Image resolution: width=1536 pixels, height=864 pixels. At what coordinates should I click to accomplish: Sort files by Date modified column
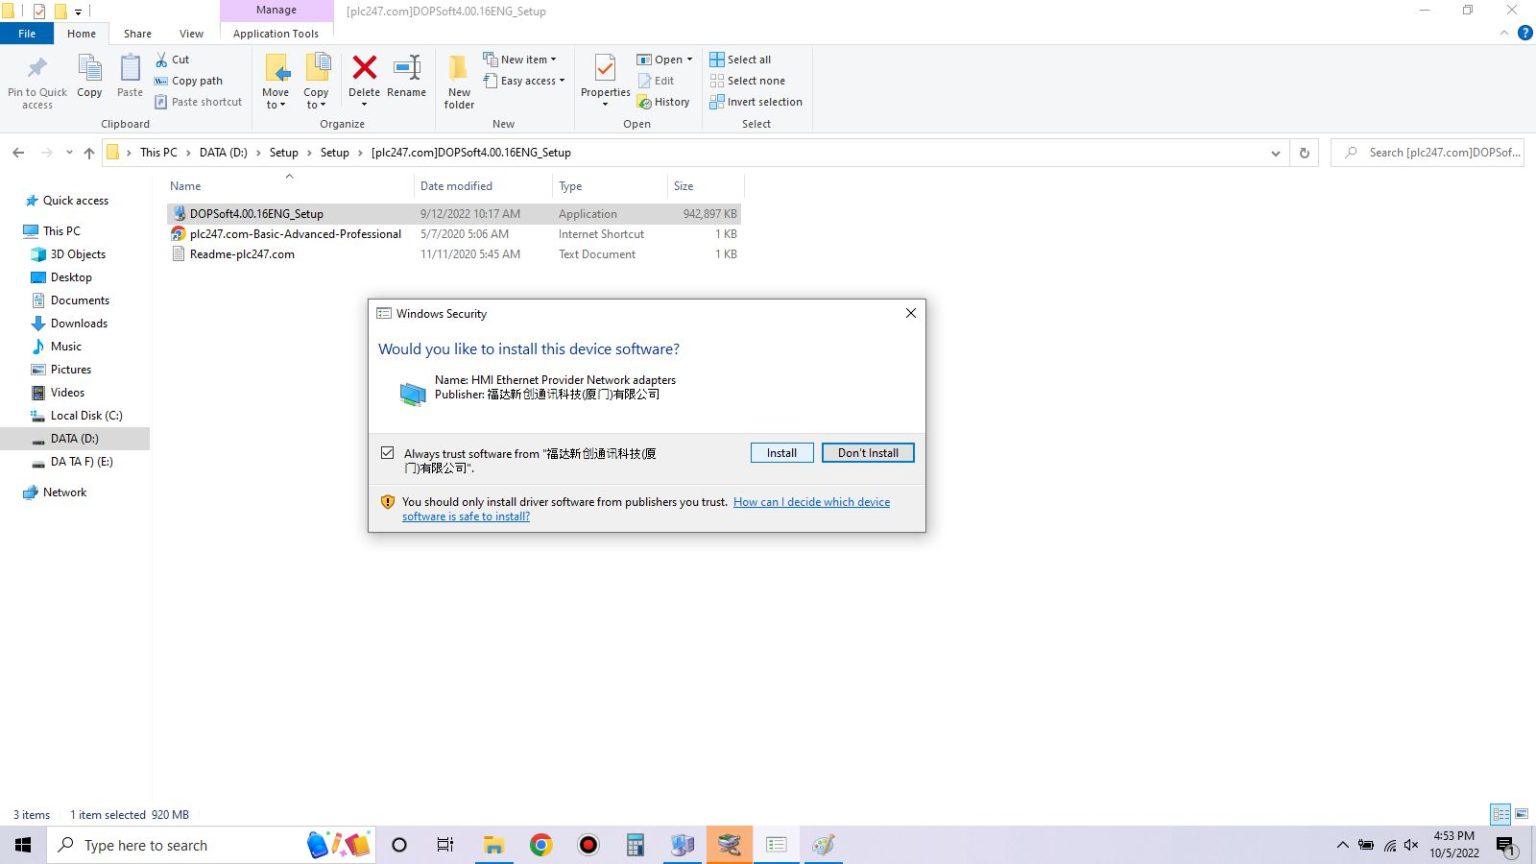click(483, 186)
